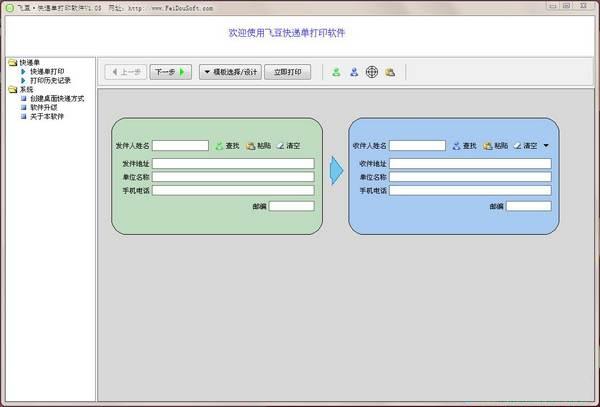
Task: Click the recipient 邮编 field
Action: point(529,206)
